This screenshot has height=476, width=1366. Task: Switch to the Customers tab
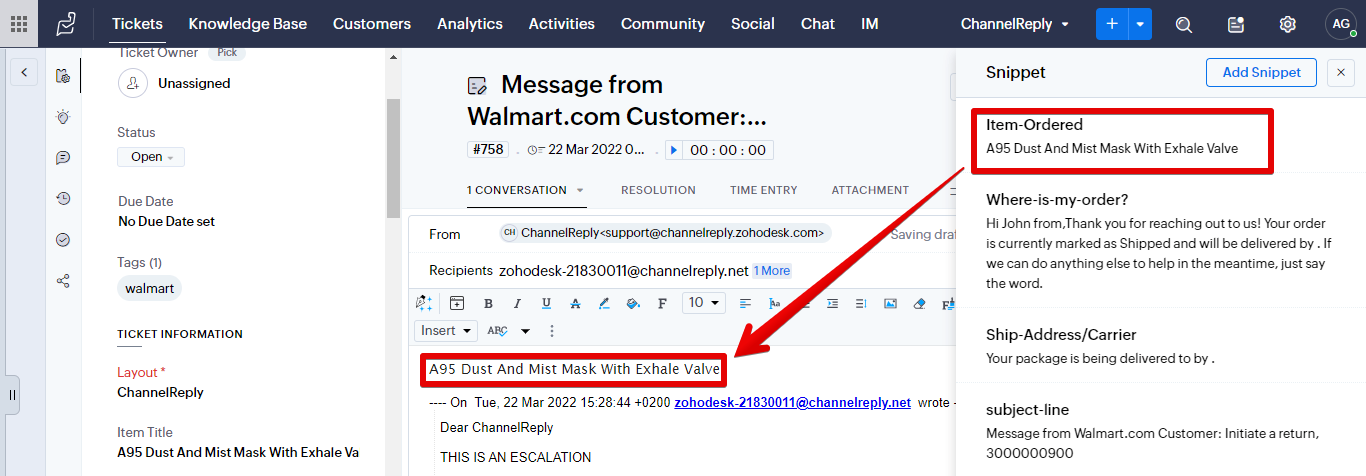372,24
